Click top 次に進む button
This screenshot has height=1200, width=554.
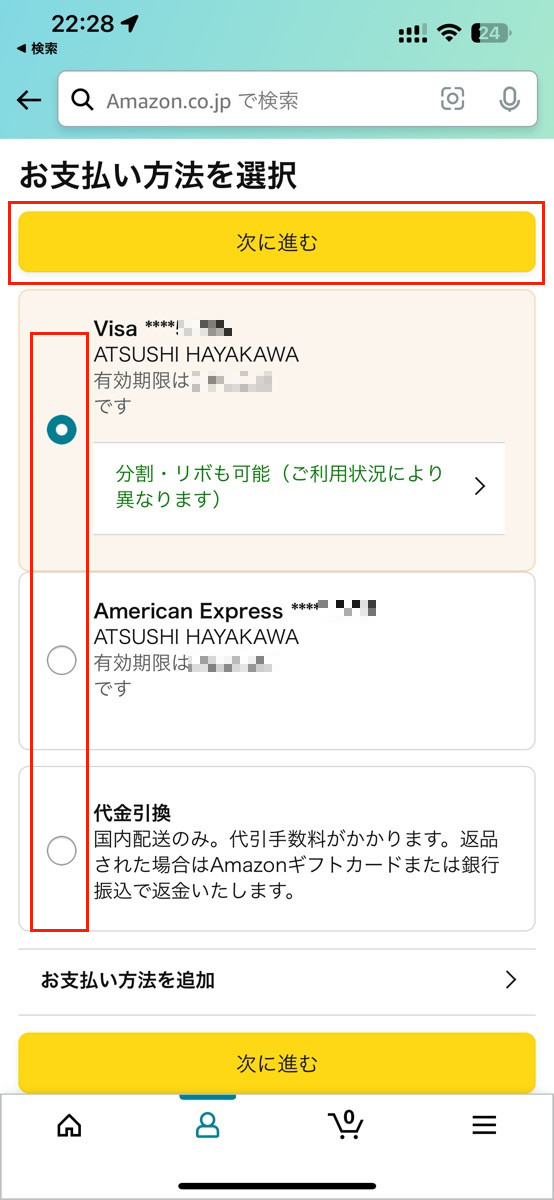(x=277, y=241)
